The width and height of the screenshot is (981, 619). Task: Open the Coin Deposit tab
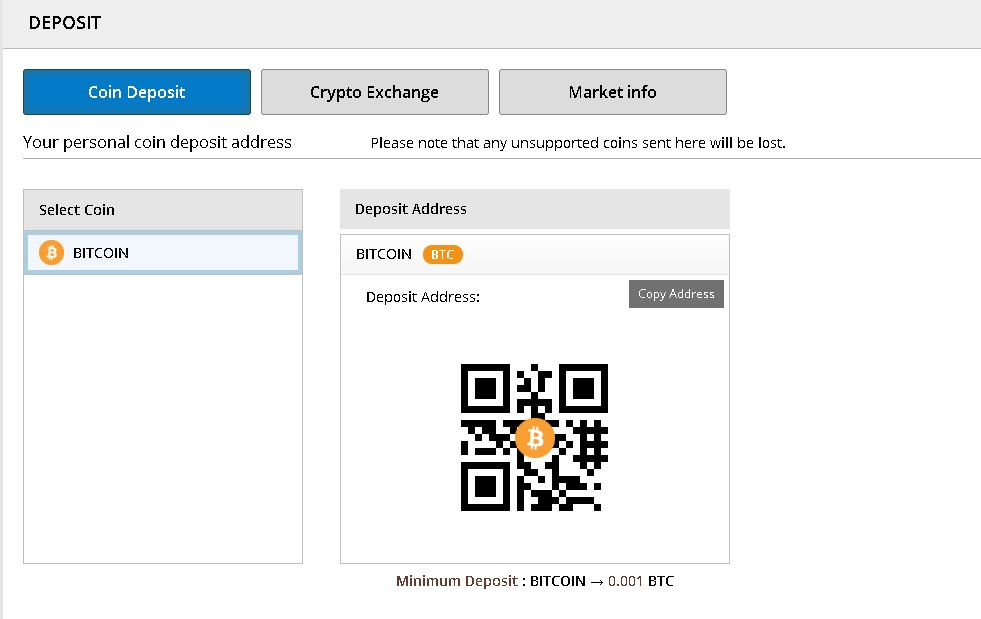(x=137, y=92)
